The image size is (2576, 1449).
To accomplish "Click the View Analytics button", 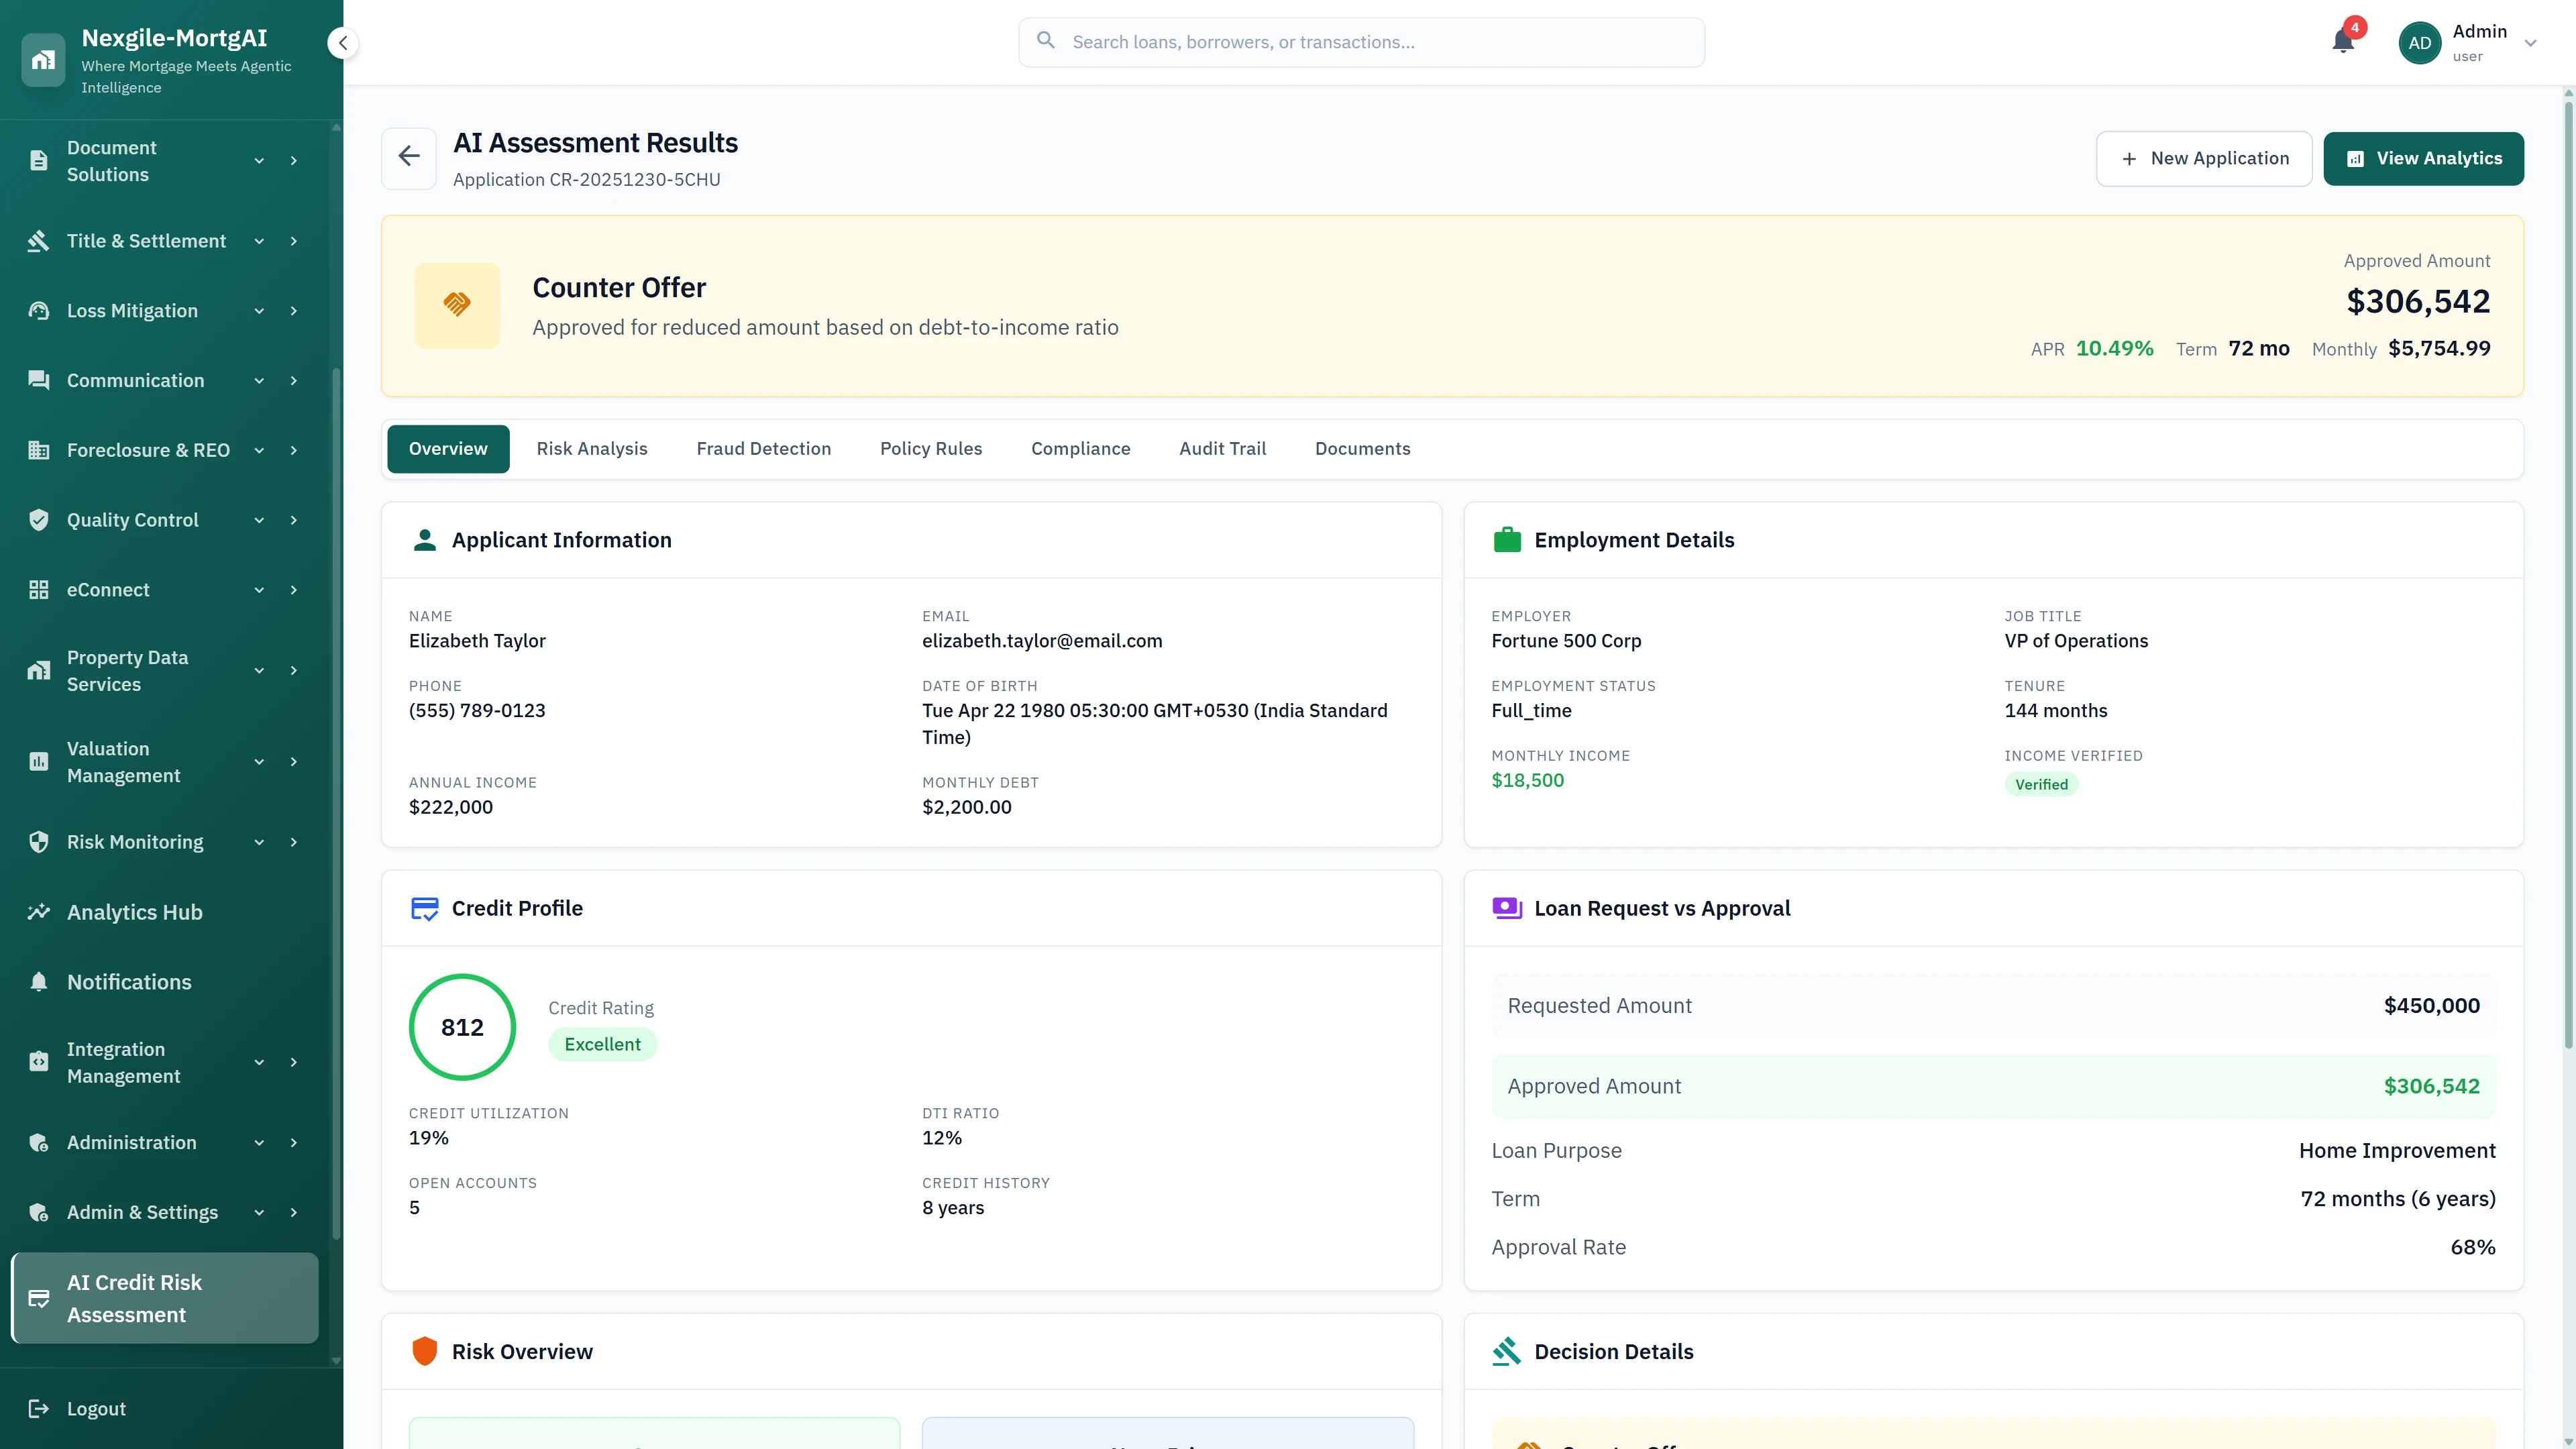I will point(2424,158).
